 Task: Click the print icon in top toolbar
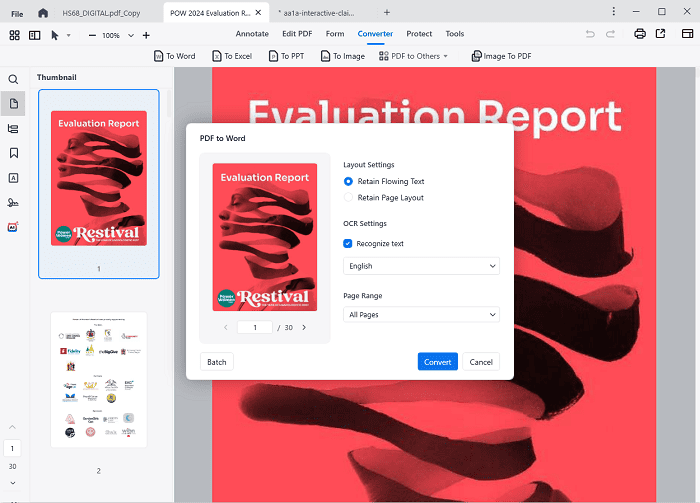pyautogui.click(x=640, y=34)
